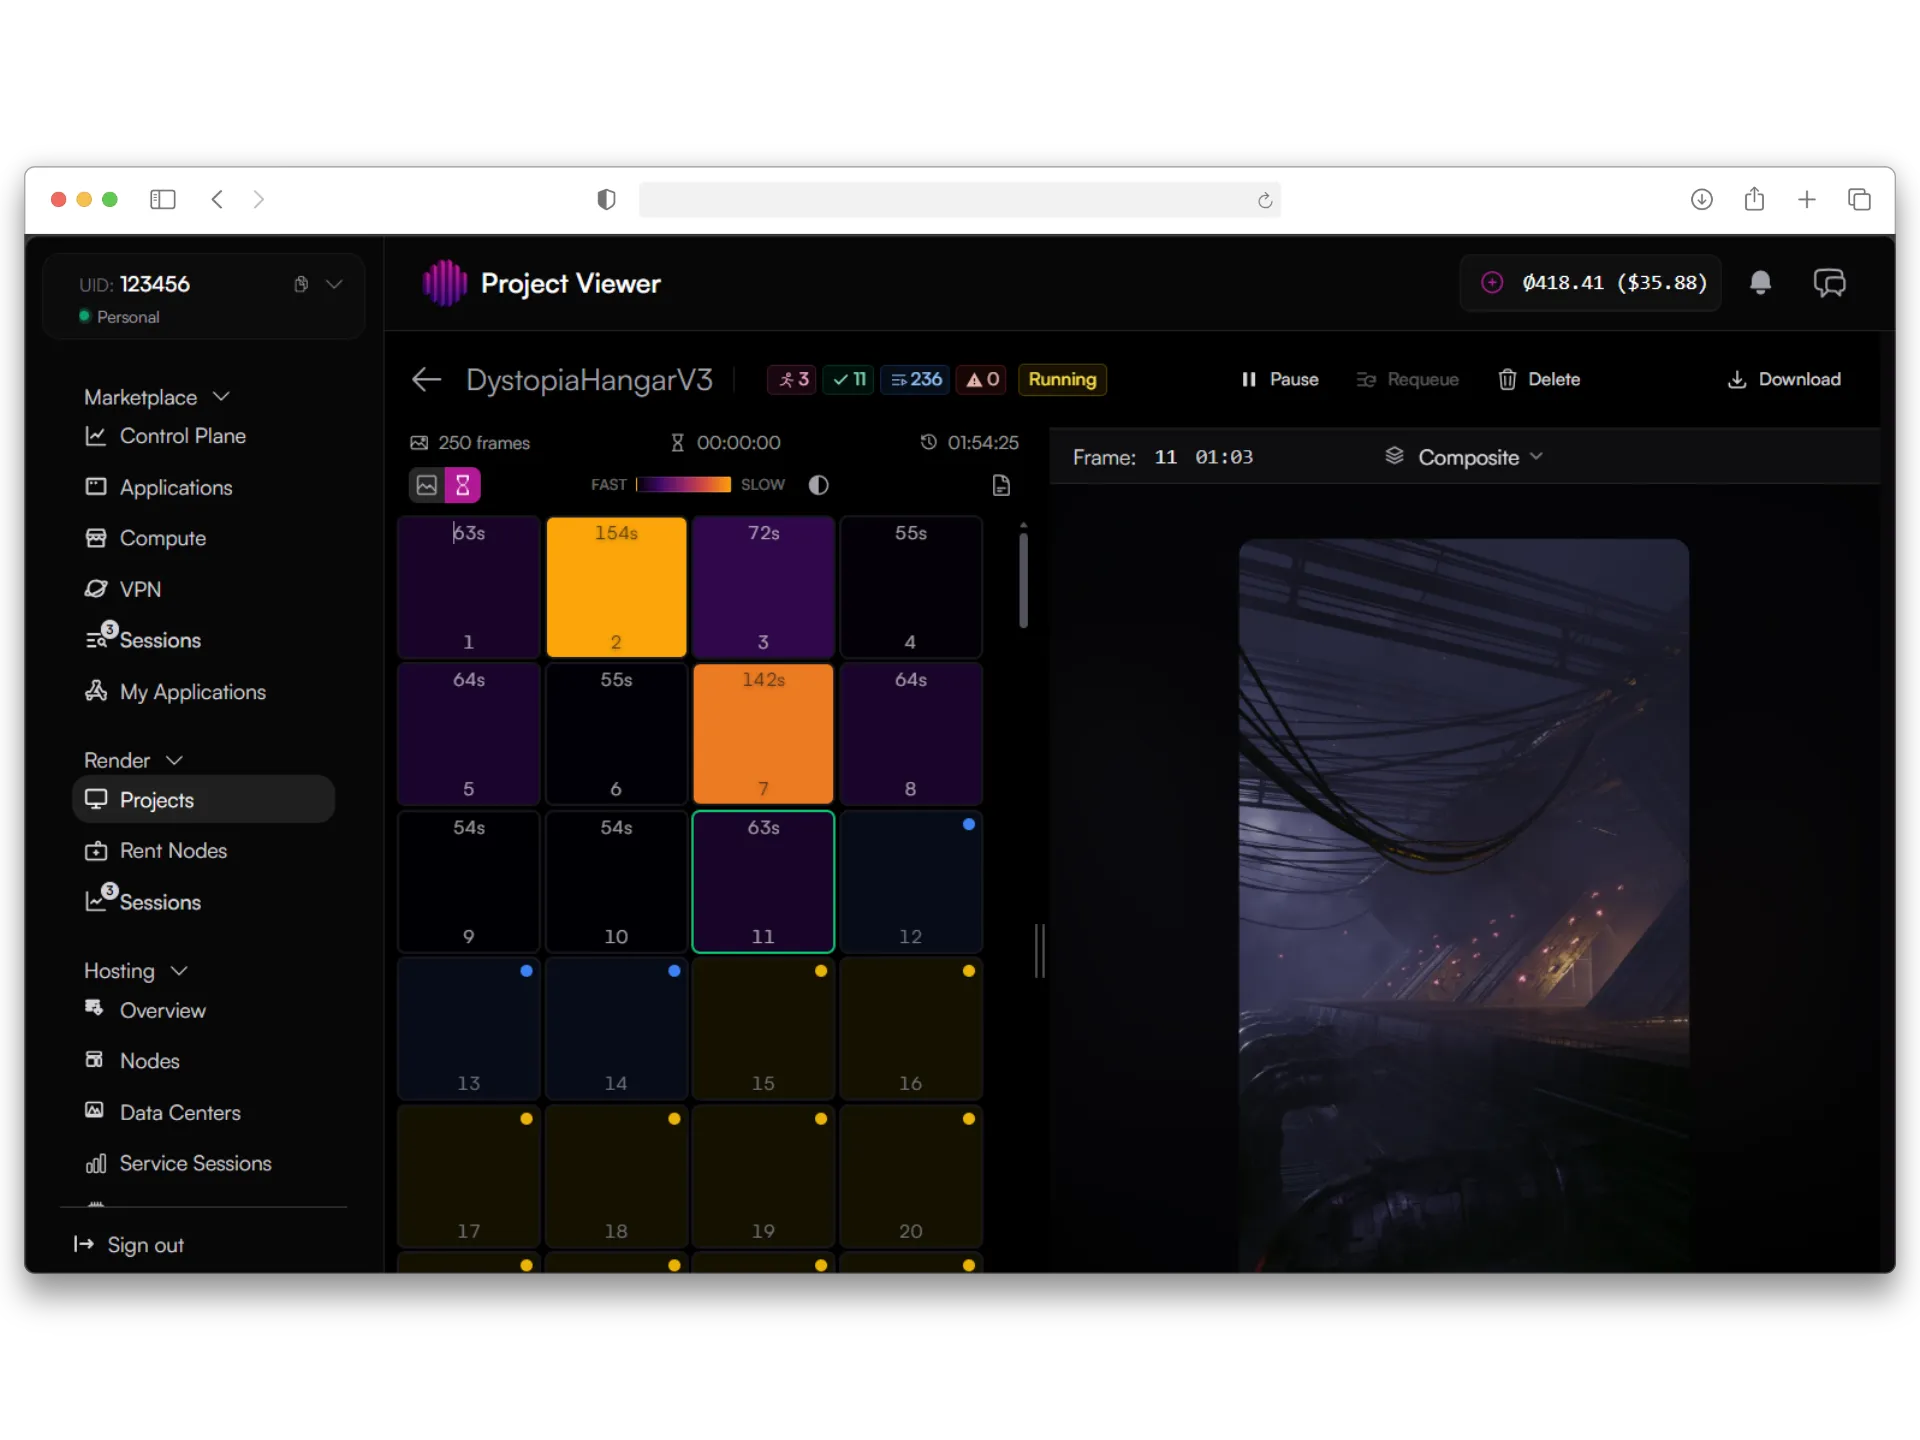The height and width of the screenshot is (1440, 1920).
Task: Switch to render time hourglass view
Action: [462, 485]
